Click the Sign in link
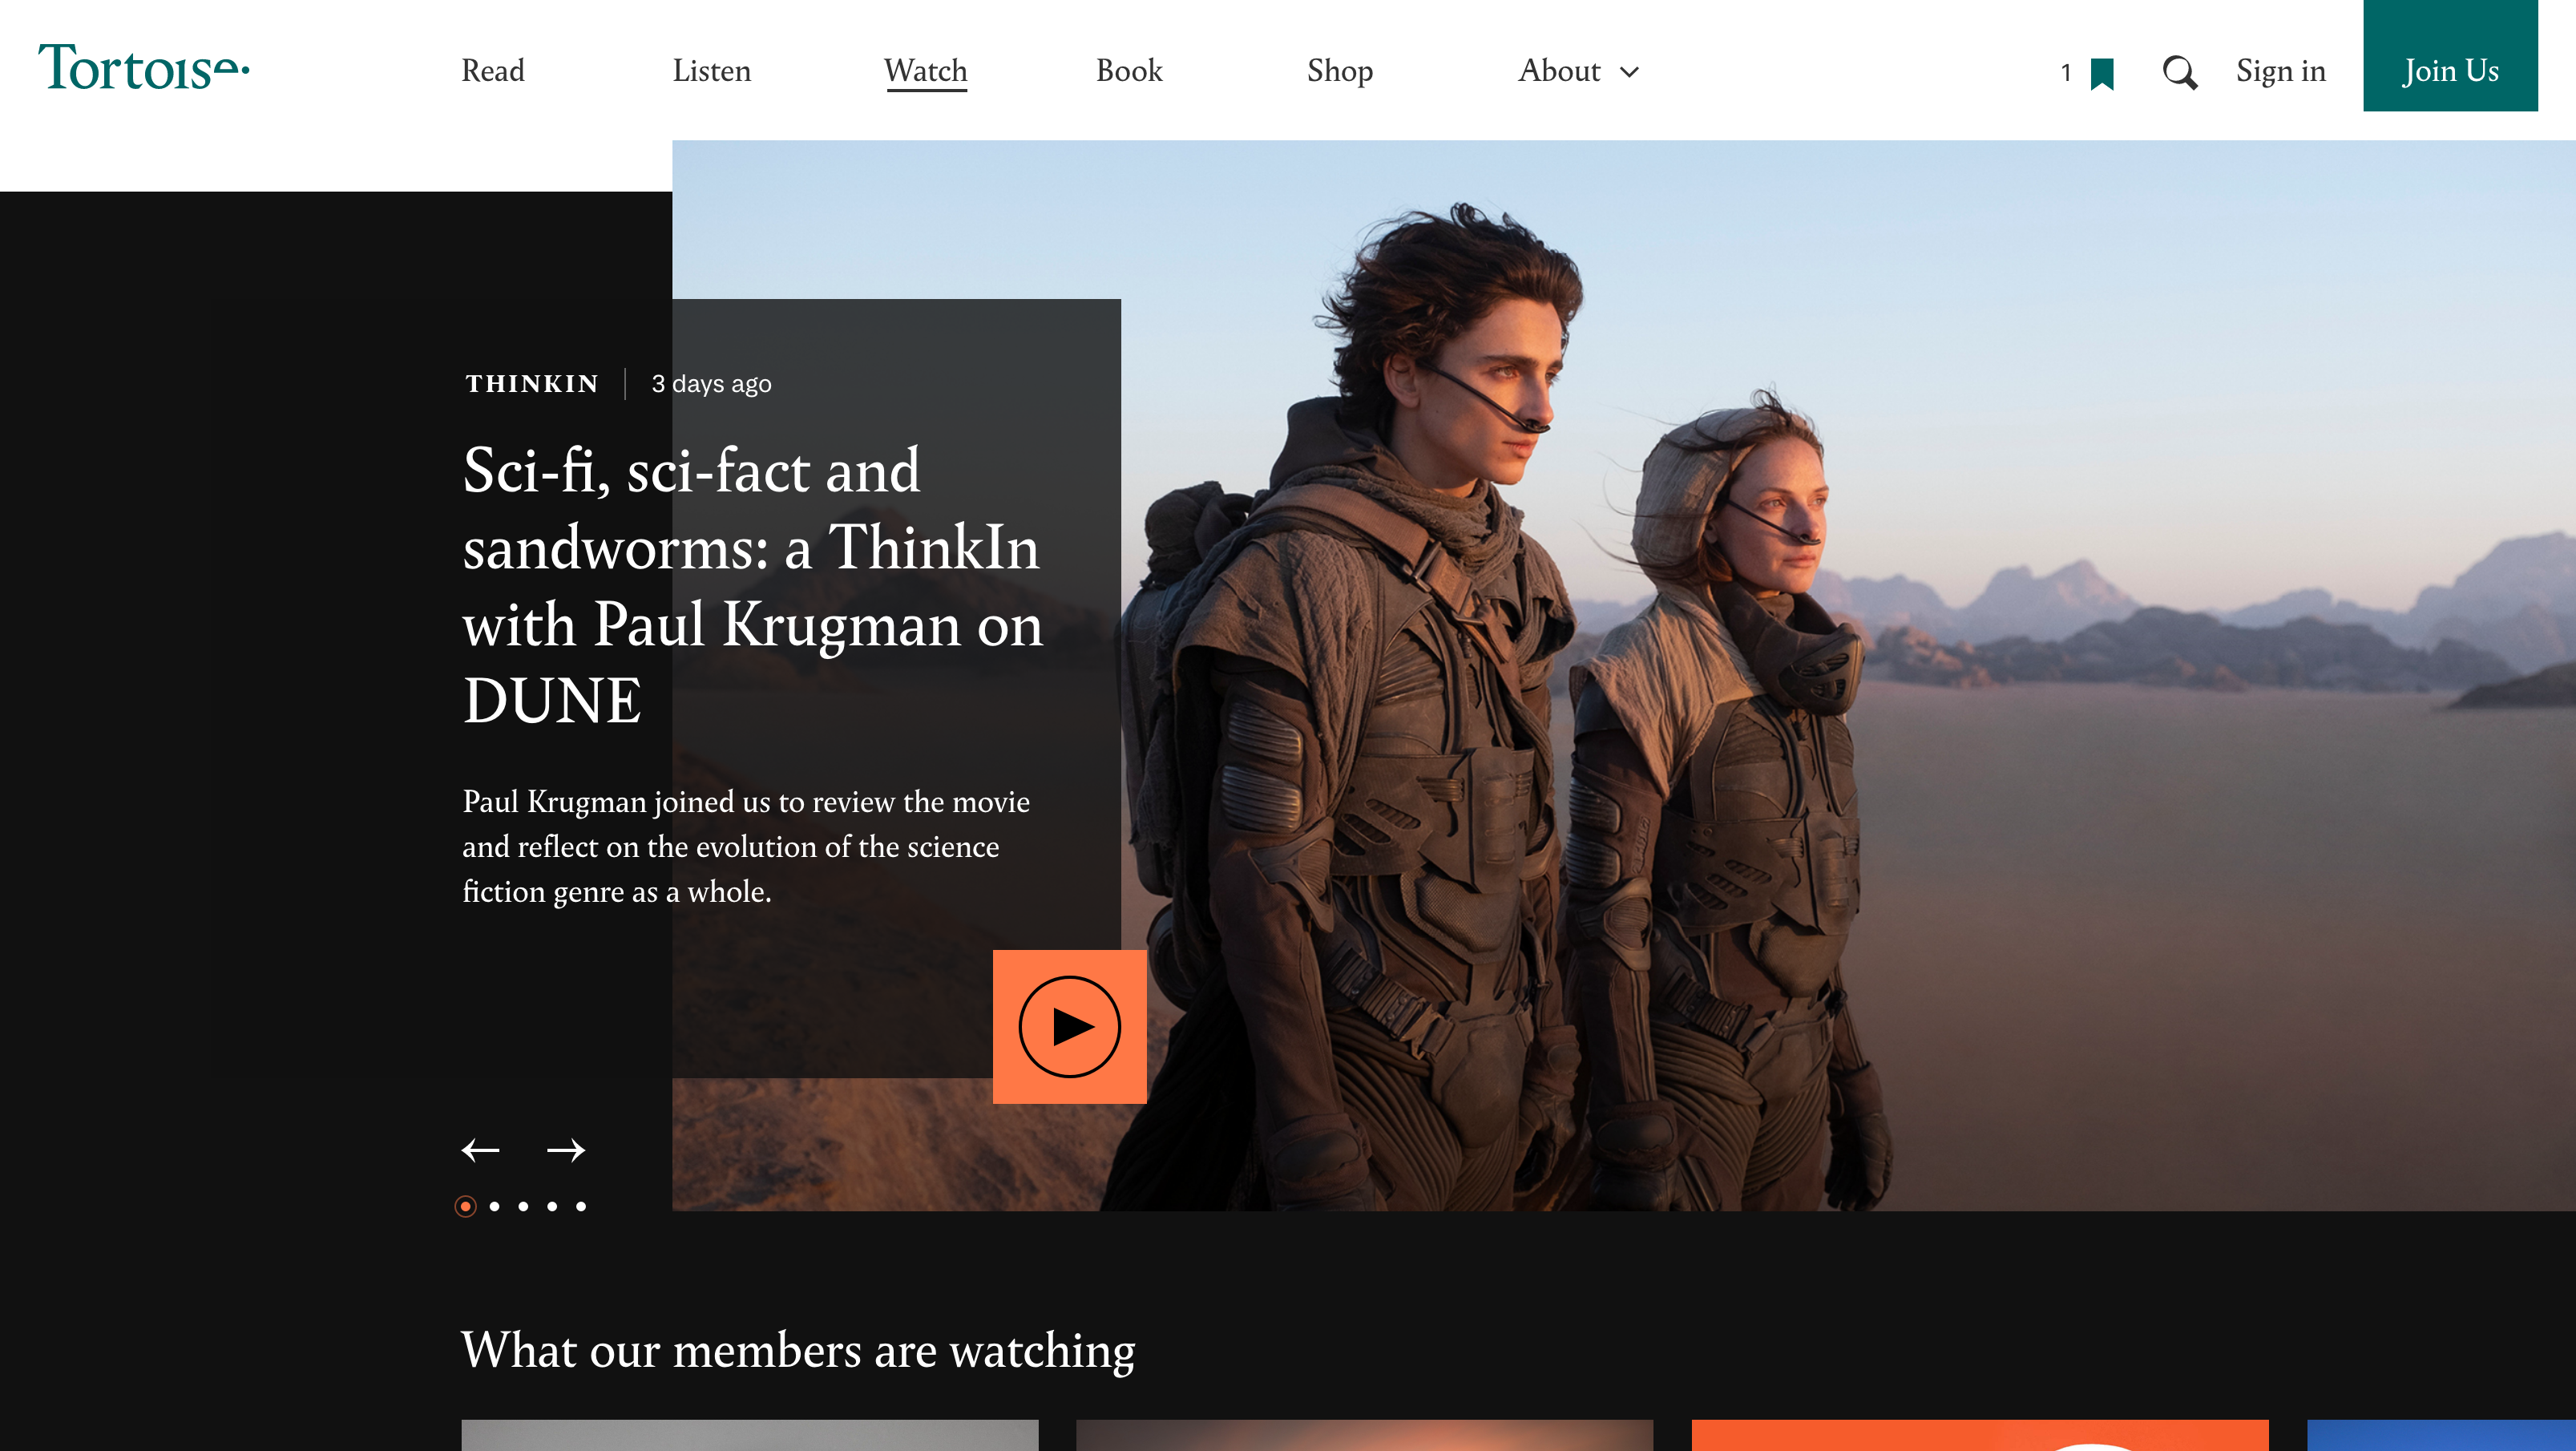This screenshot has height=1451, width=2576. pyautogui.click(x=2280, y=71)
